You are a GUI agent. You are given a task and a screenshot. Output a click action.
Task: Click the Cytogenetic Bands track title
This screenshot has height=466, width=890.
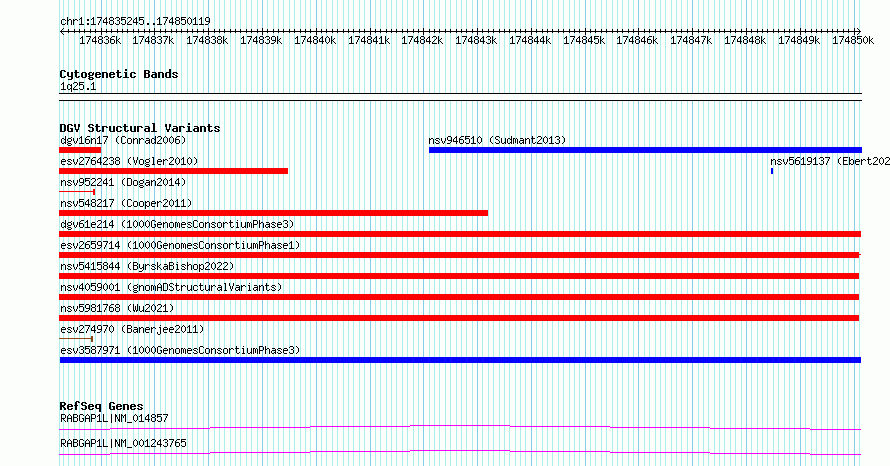point(119,74)
